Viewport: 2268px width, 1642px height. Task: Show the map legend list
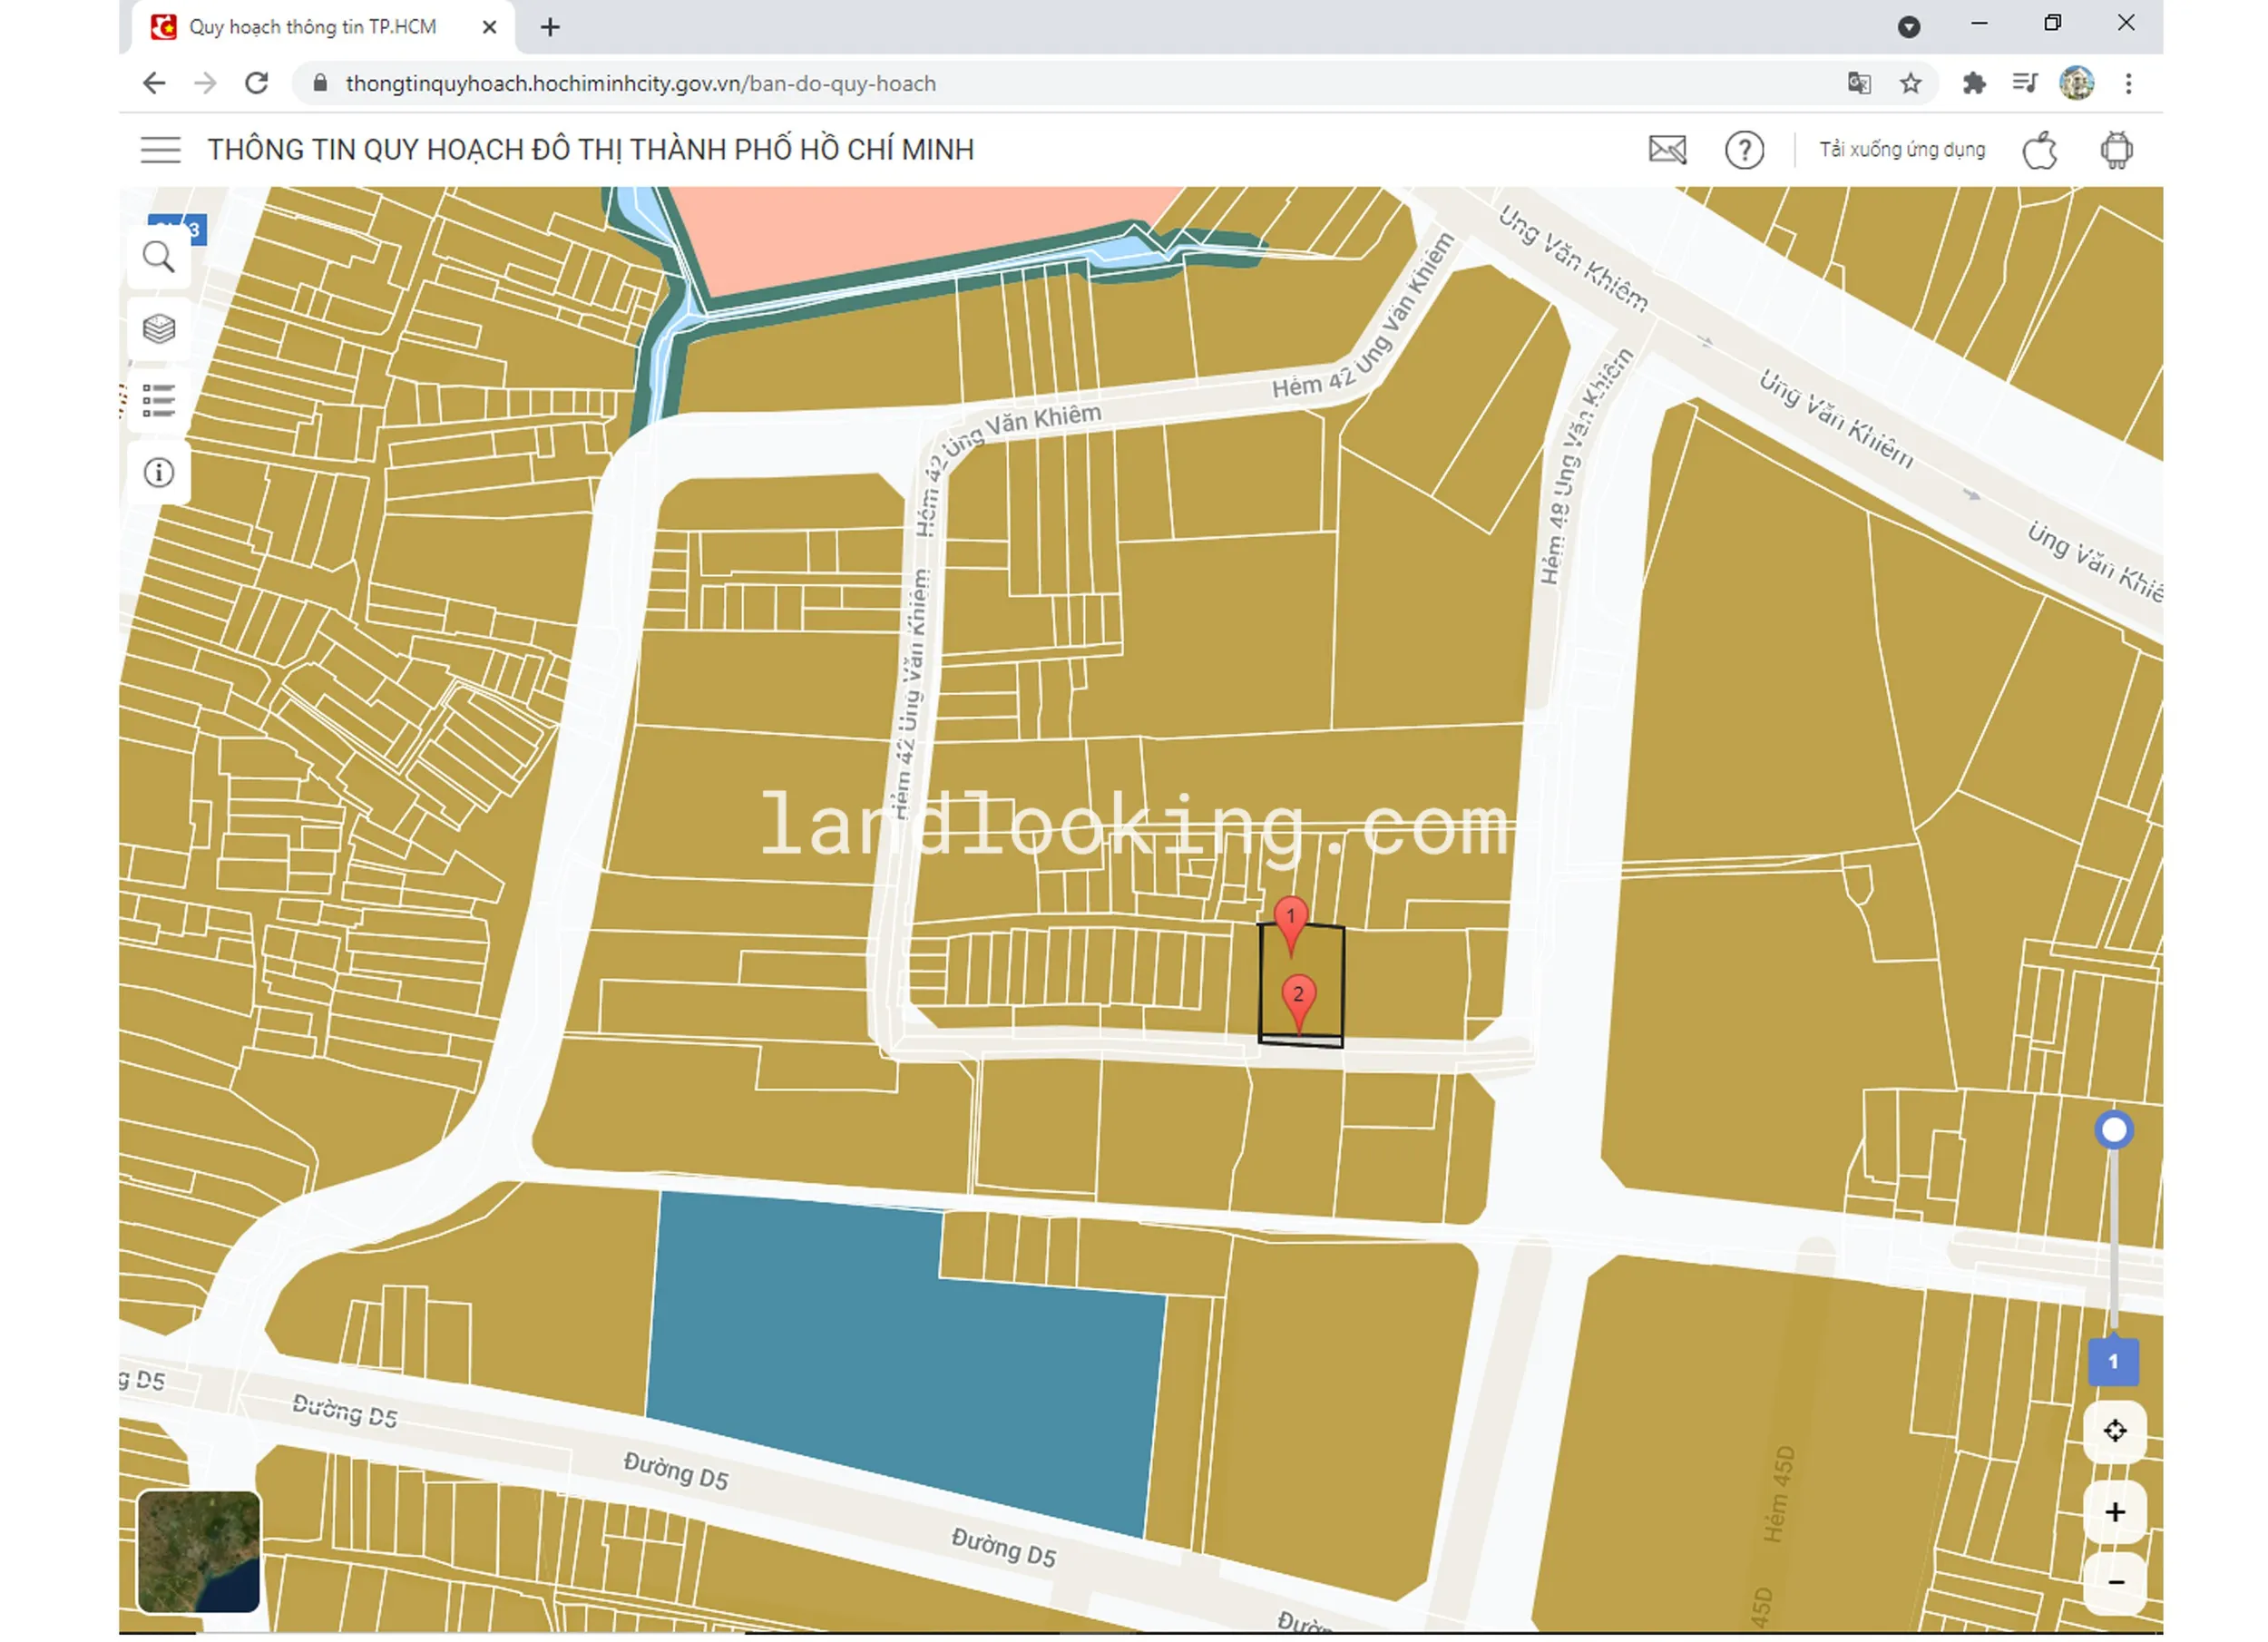pyautogui.click(x=158, y=401)
